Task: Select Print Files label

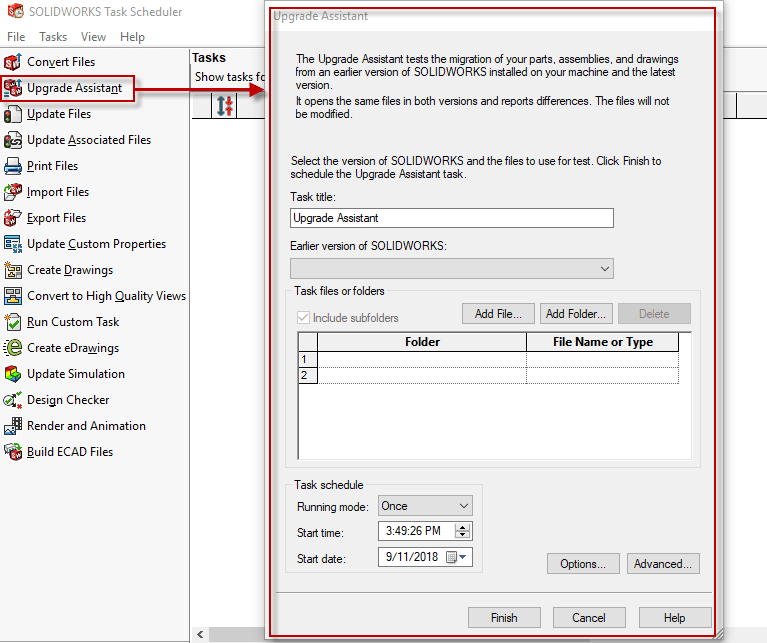Action: pyautogui.click(x=52, y=166)
